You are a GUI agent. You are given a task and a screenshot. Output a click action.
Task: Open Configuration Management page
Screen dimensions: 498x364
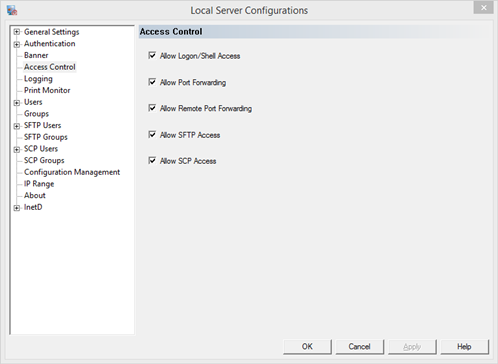72,172
